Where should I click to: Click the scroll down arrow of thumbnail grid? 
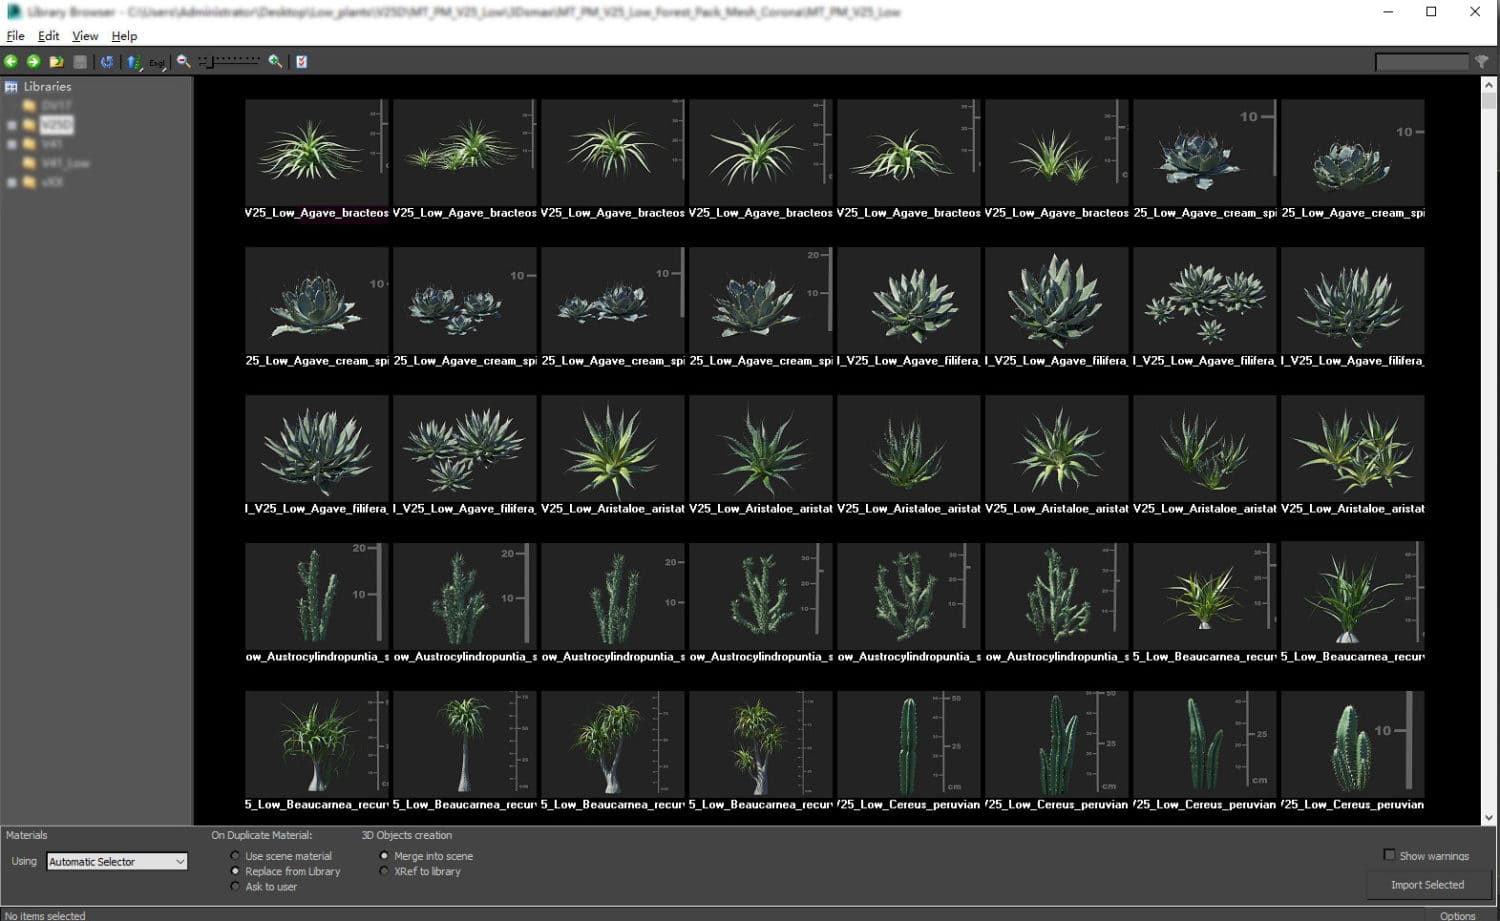(x=1488, y=817)
